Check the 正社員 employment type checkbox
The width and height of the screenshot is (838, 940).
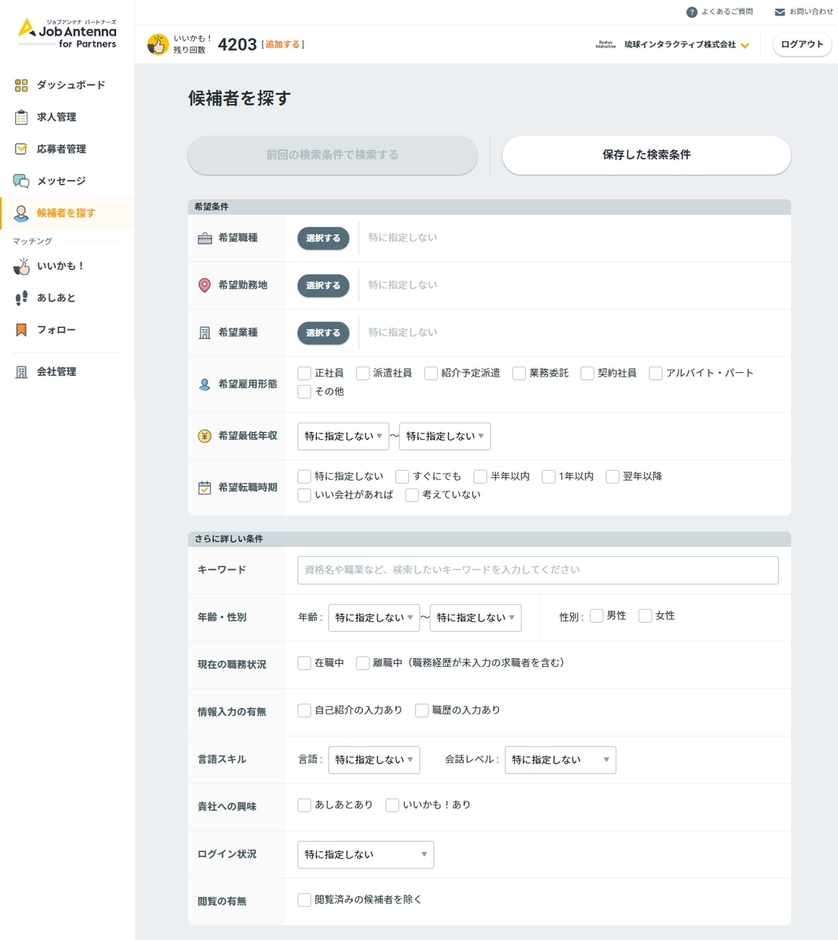(x=303, y=372)
